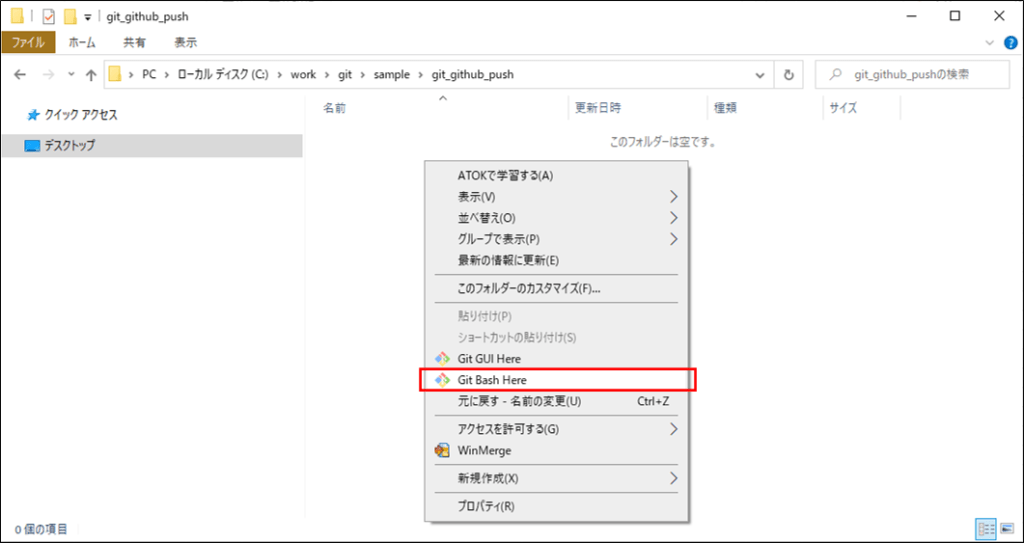Open the address bar history dropdown

coord(762,75)
